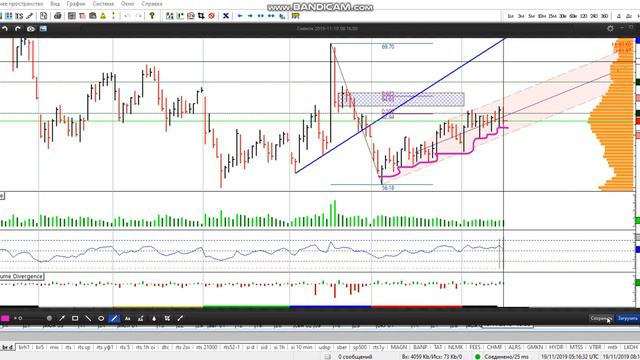This screenshot has height=360, width=640.
Task: Click the dark blue X toolbar icon
Action: pyautogui.click(x=226, y=16)
